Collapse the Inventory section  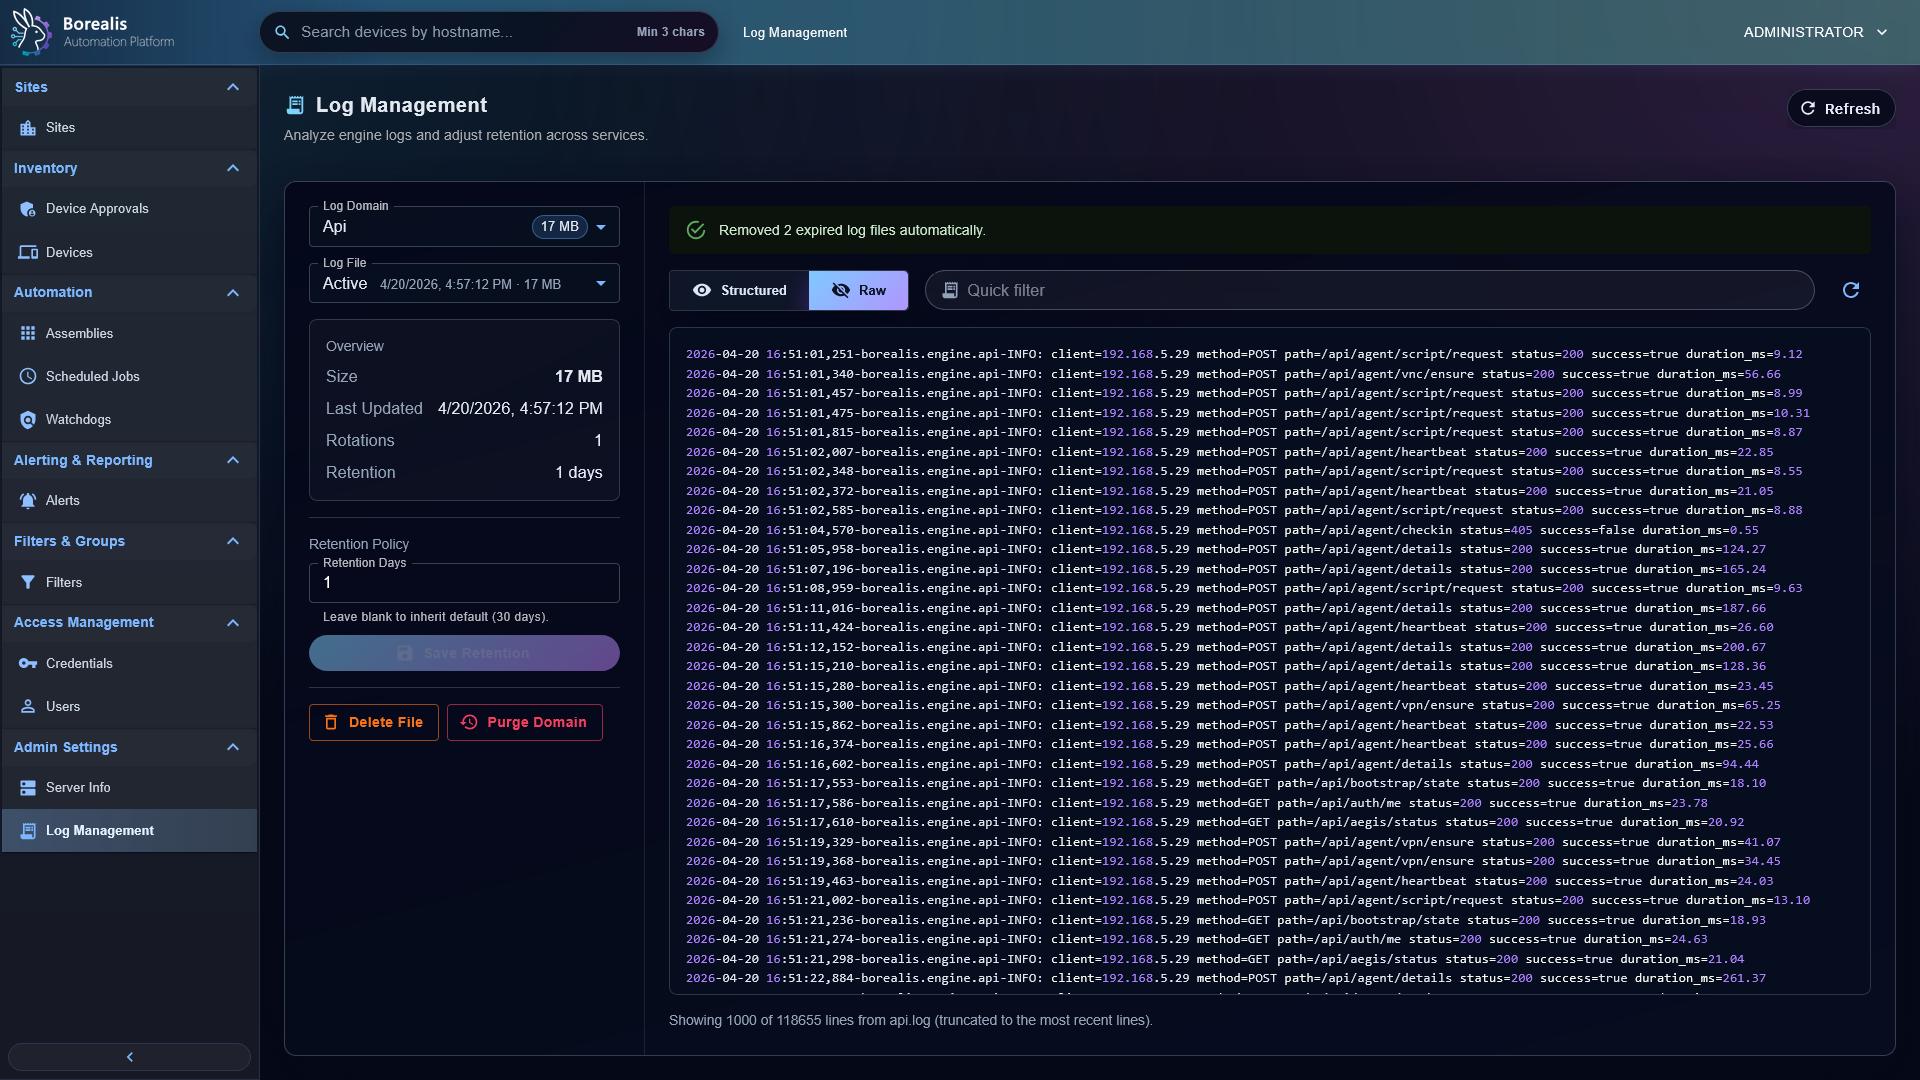pyautogui.click(x=233, y=168)
